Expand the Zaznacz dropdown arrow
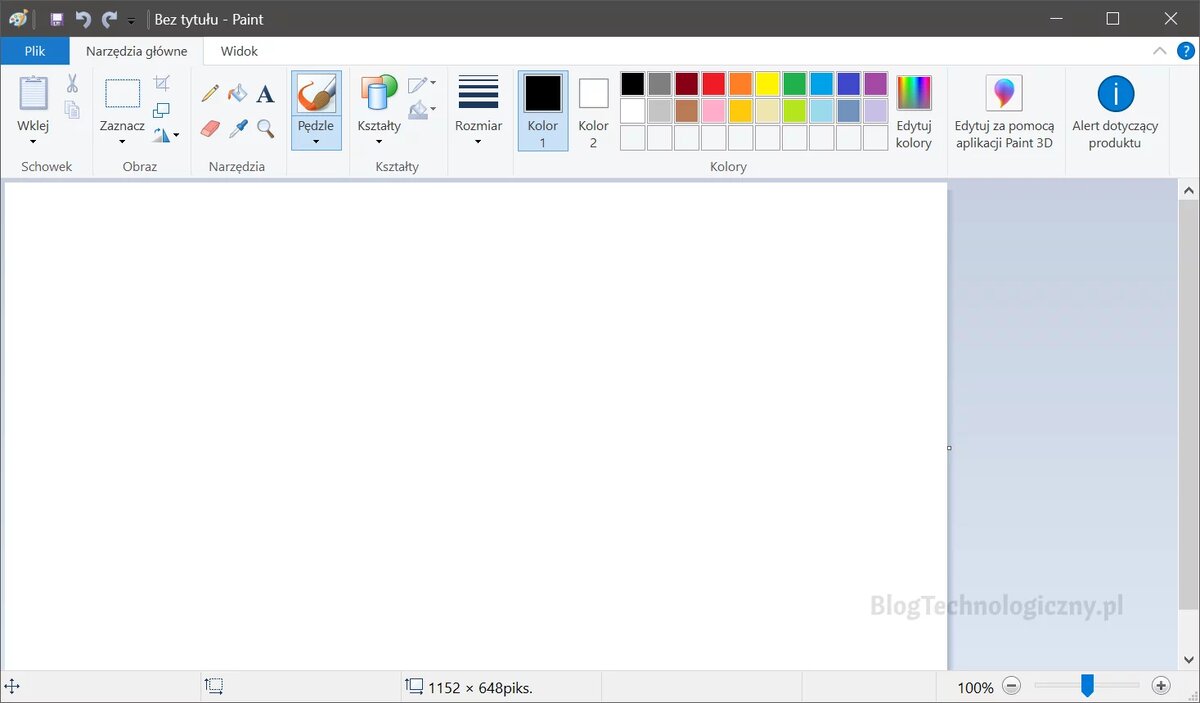 pyautogui.click(x=122, y=141)
